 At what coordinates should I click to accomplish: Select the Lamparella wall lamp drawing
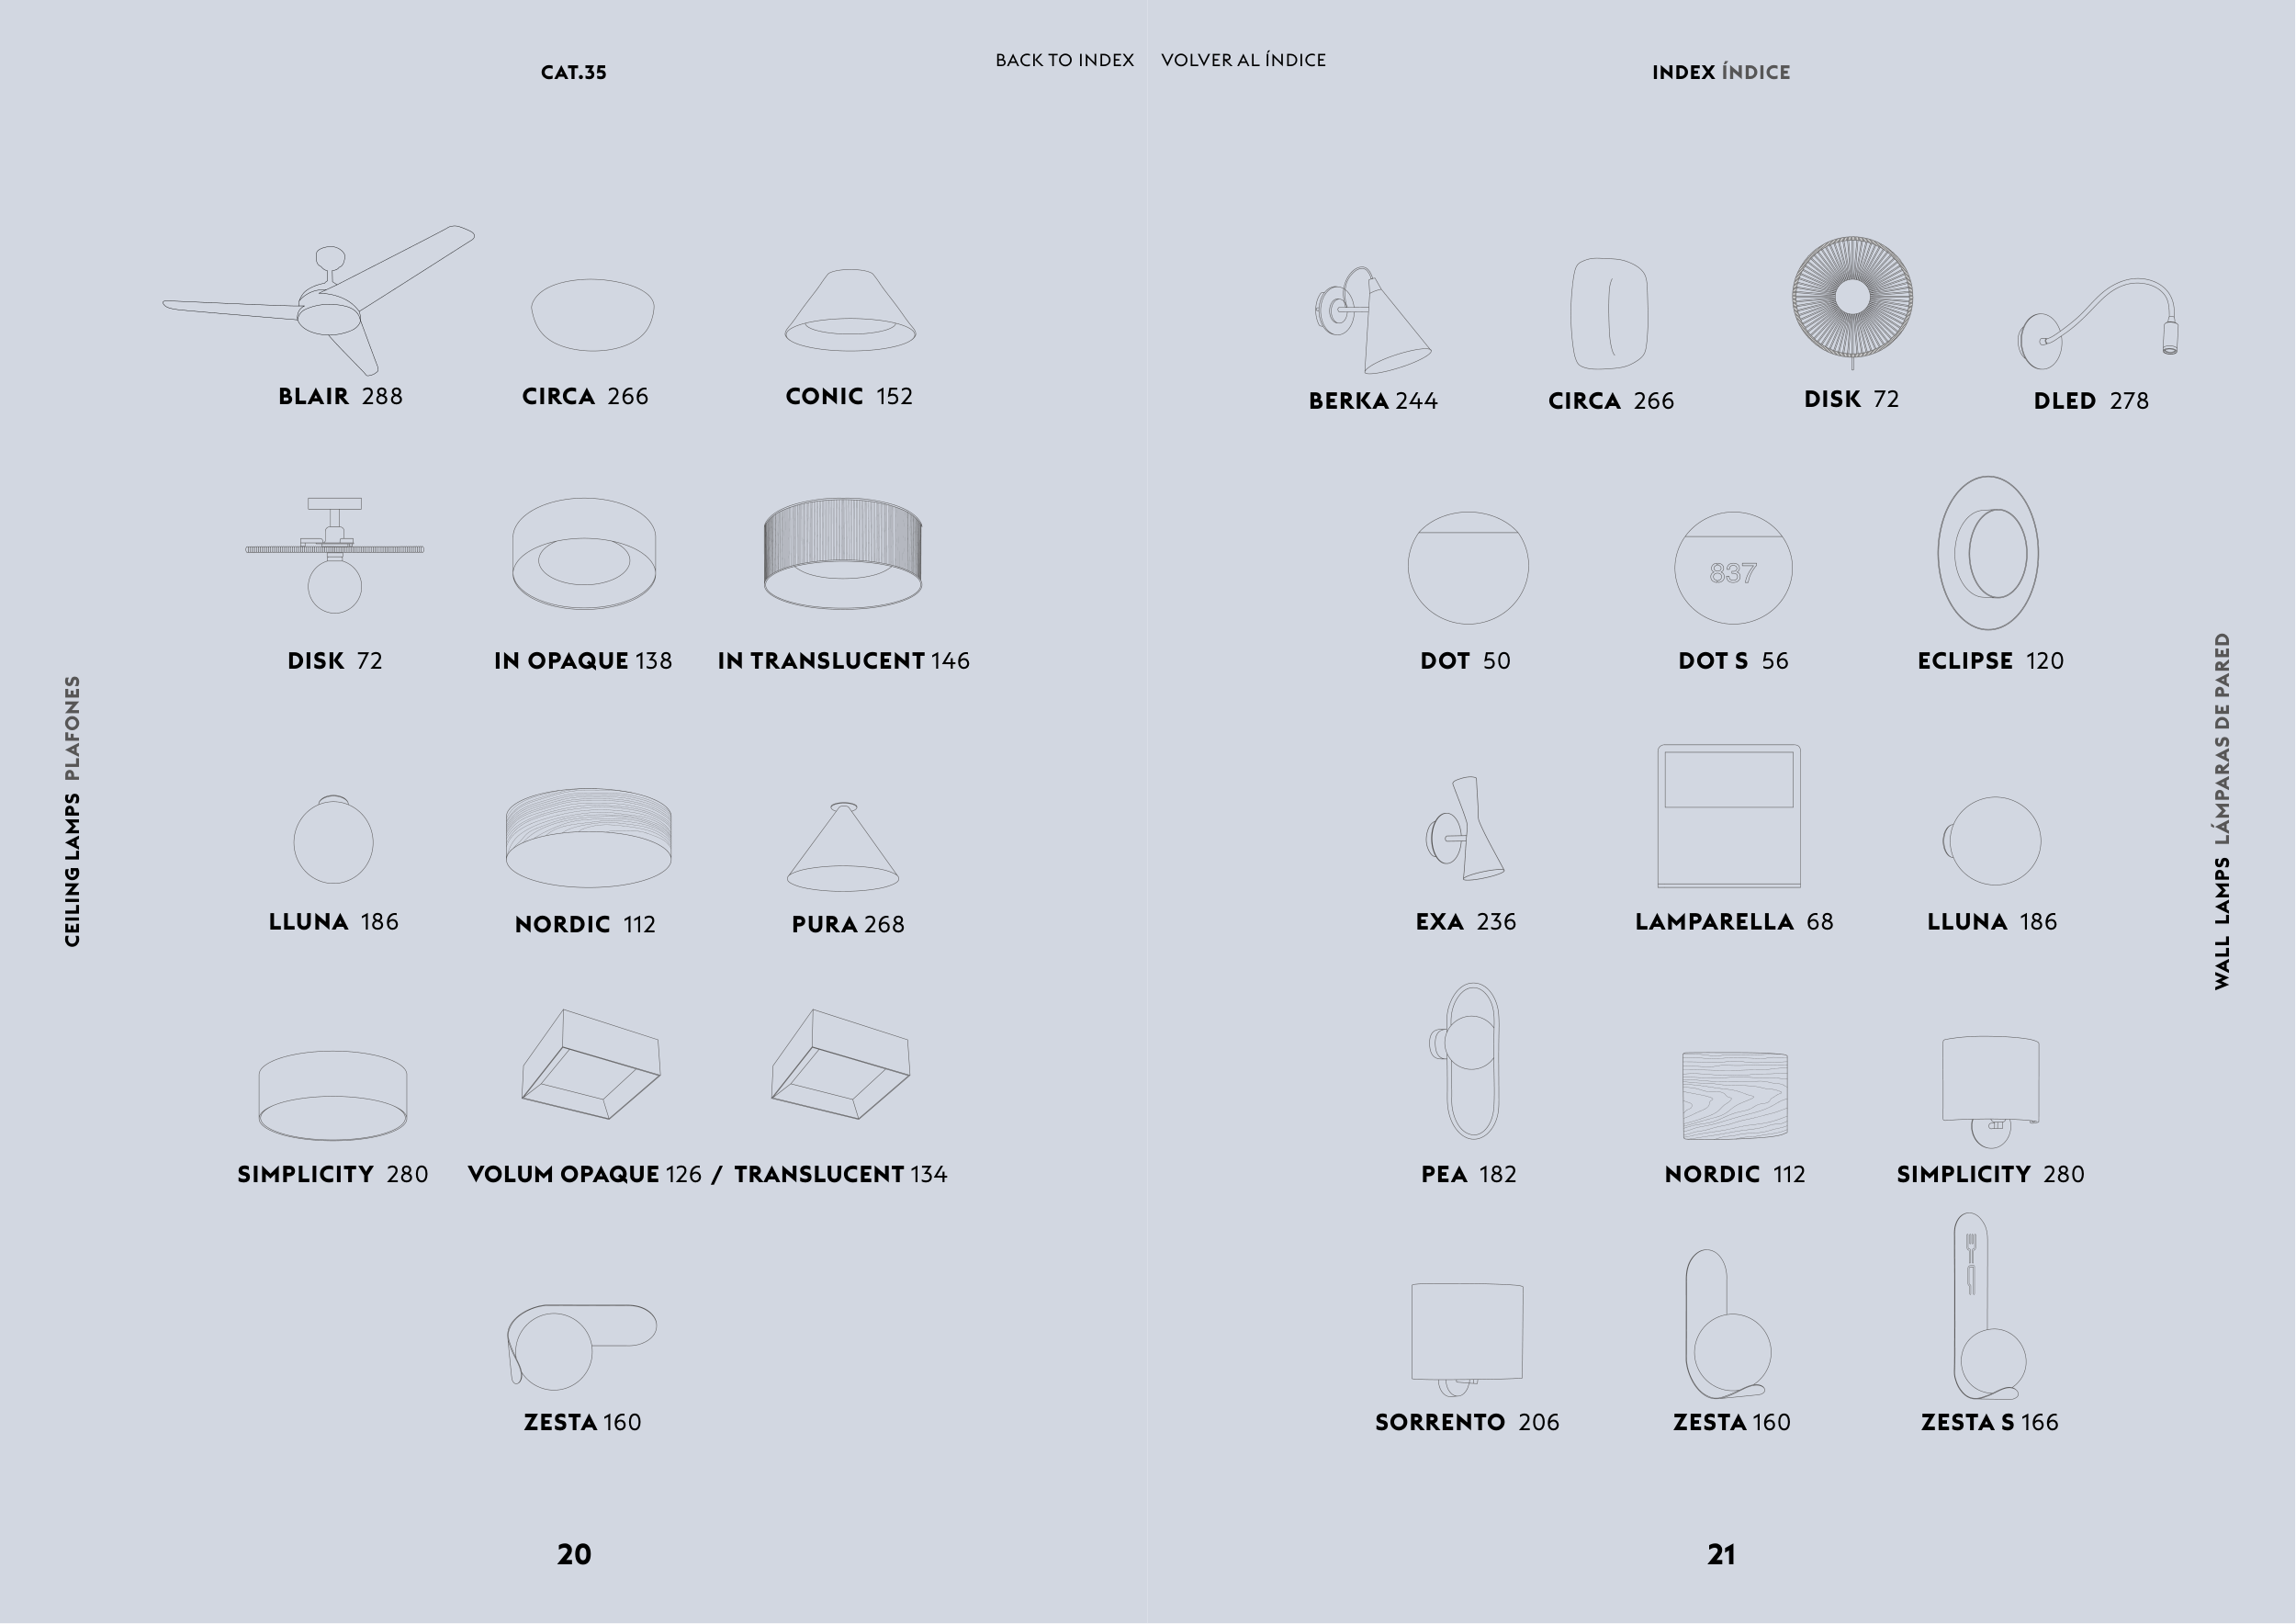point(1729,816)
